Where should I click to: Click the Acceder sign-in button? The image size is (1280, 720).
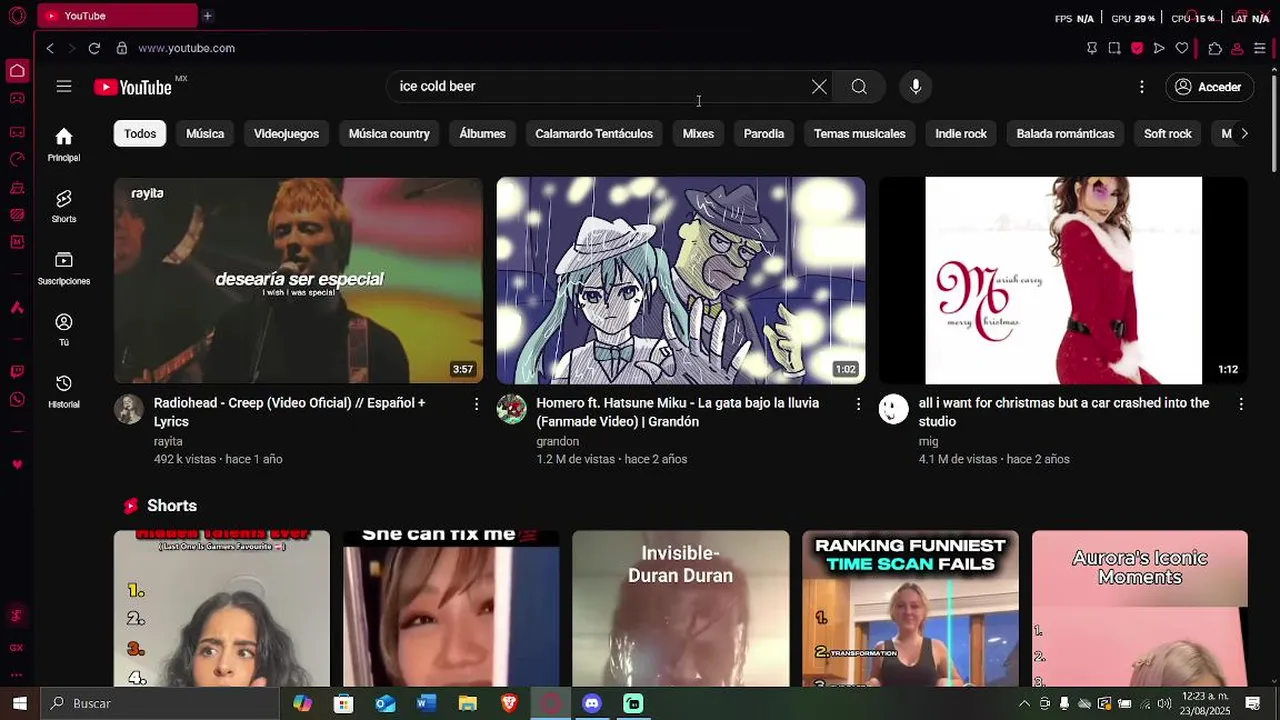1208,87
